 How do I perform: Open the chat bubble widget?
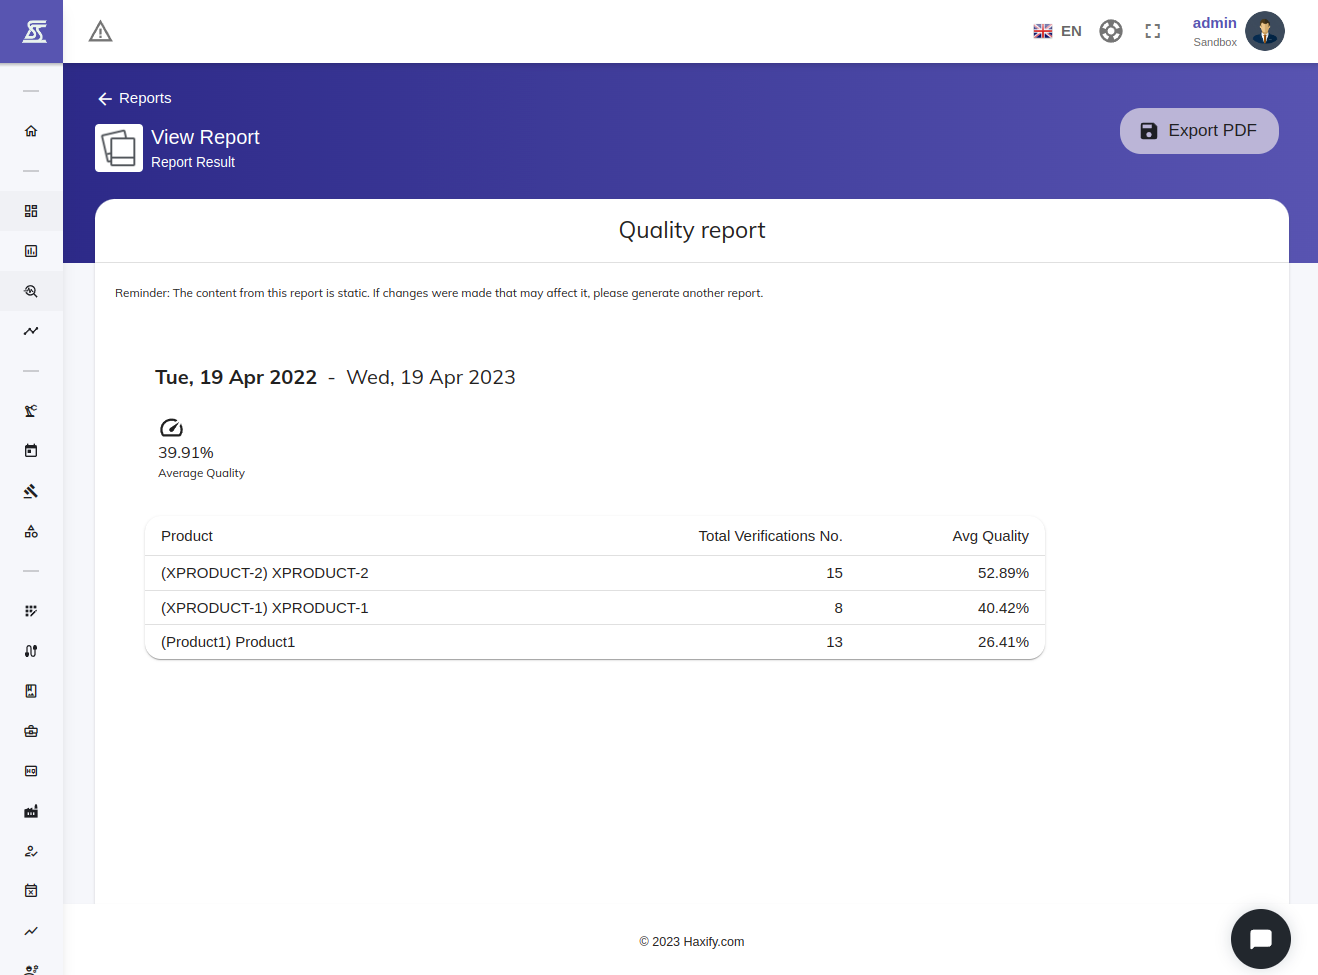click(x=1261, y=939)
